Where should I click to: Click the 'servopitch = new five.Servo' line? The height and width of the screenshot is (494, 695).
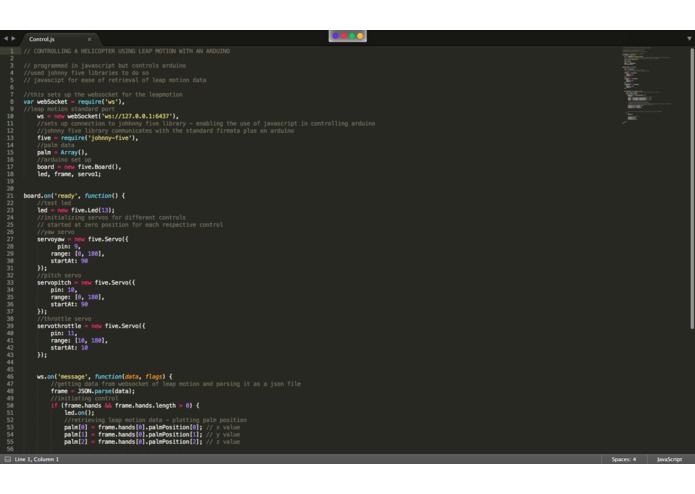click(86, 282)
